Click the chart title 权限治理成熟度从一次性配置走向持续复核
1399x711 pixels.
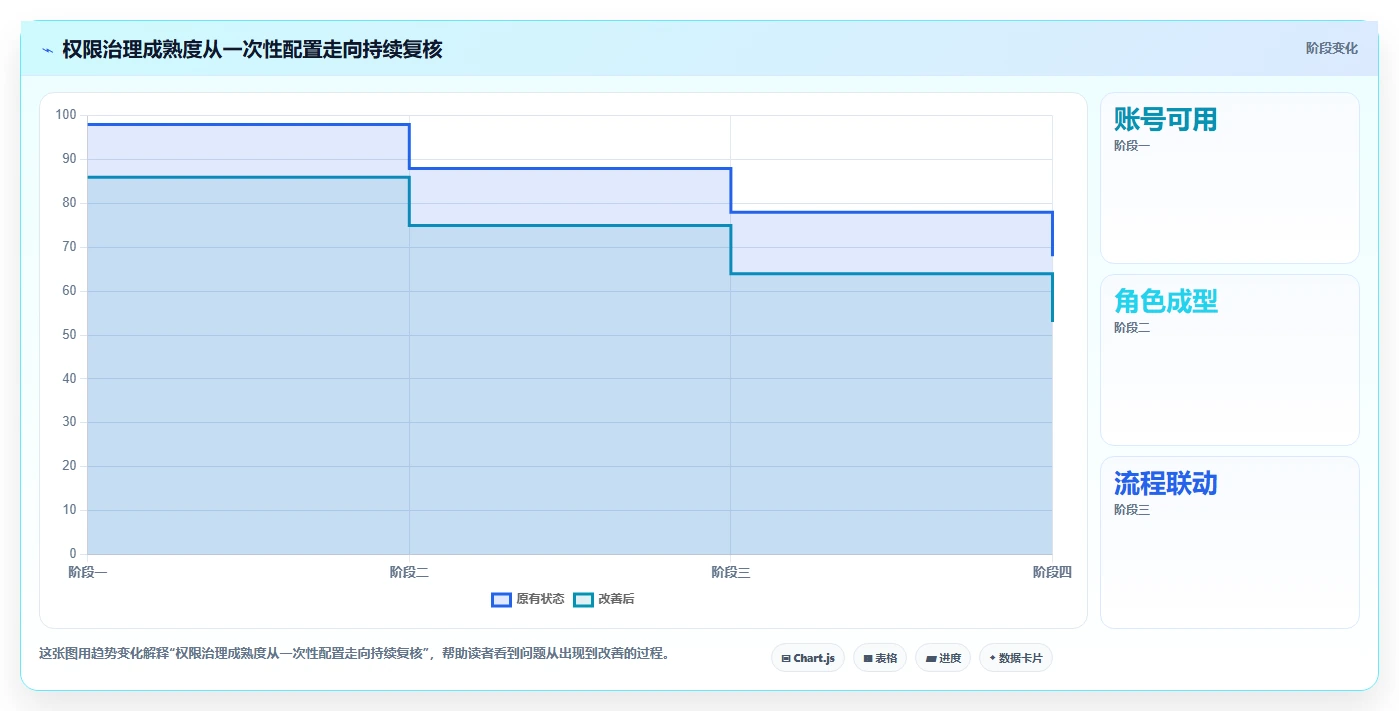click(252, 49)
